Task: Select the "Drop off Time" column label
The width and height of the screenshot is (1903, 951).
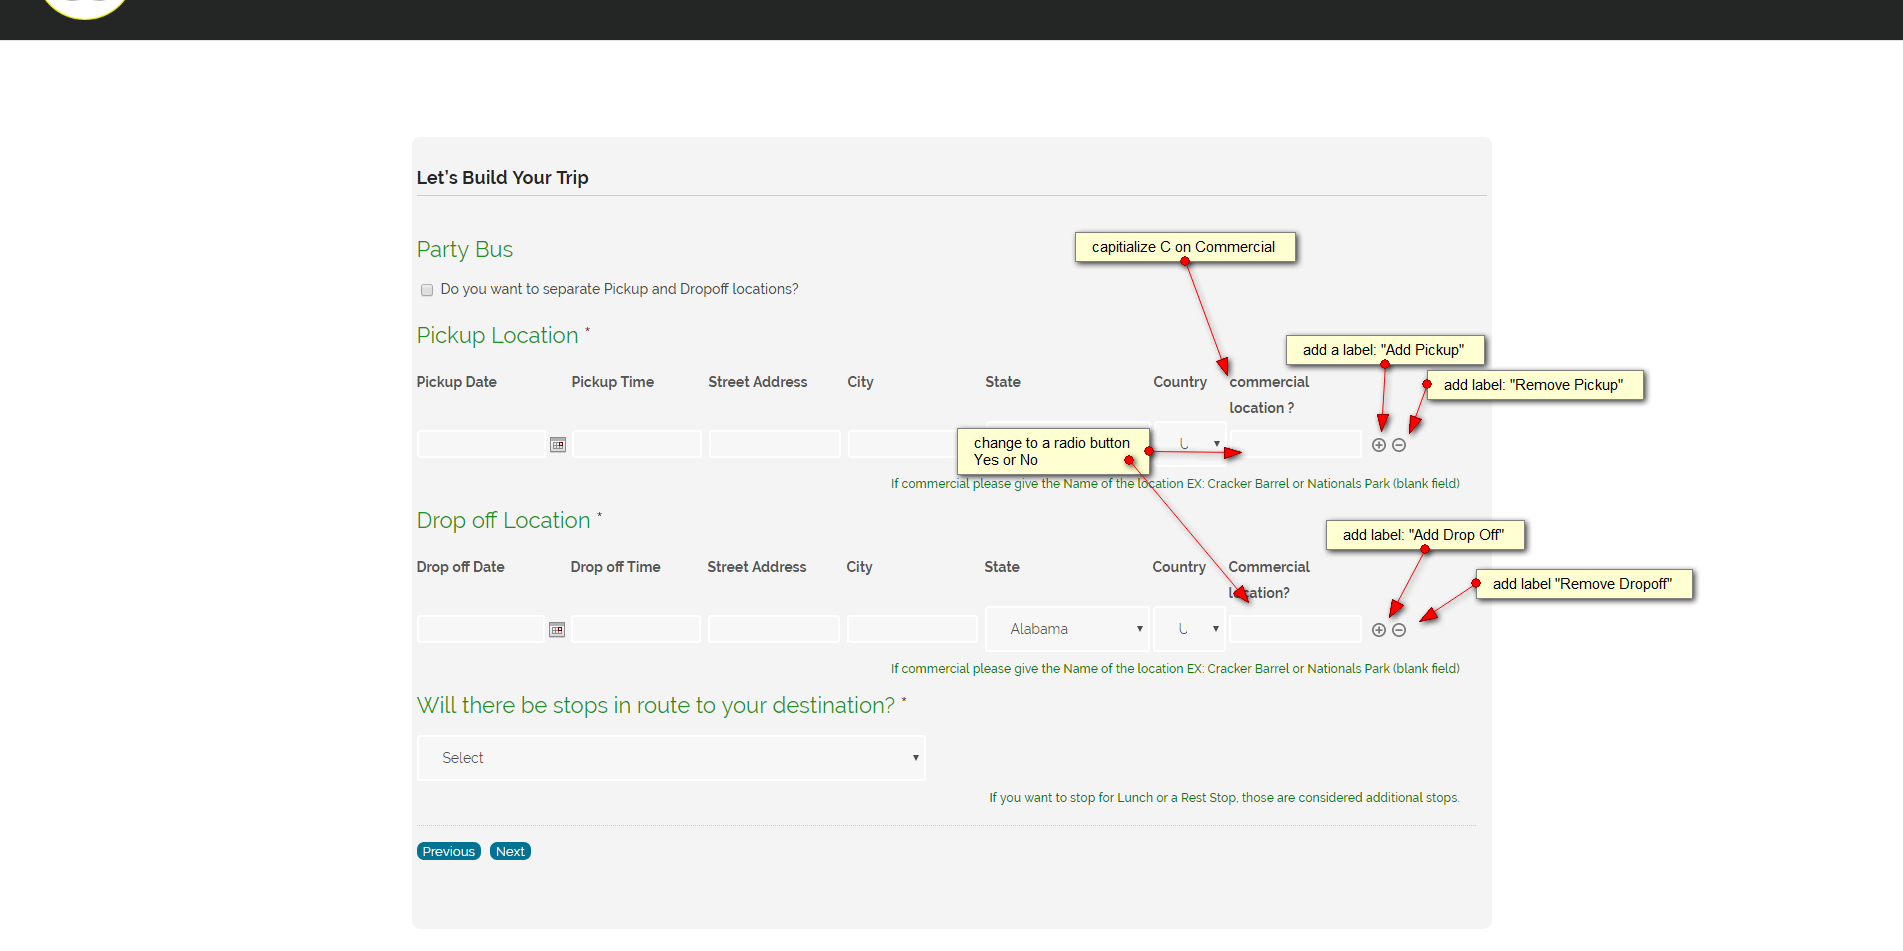Action: pos(616,567)
